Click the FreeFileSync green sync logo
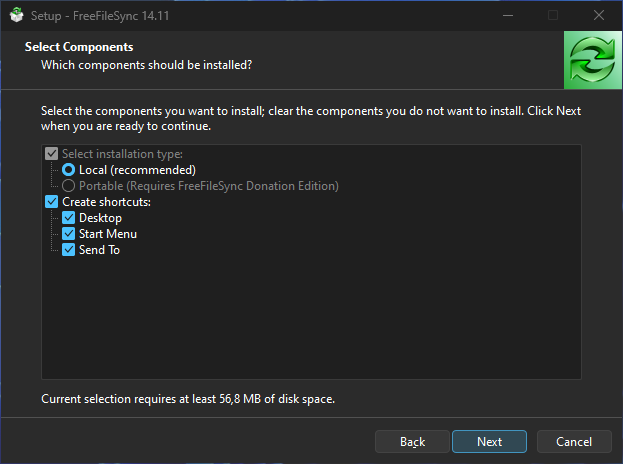623x464 pixels. tap(593, 60)
